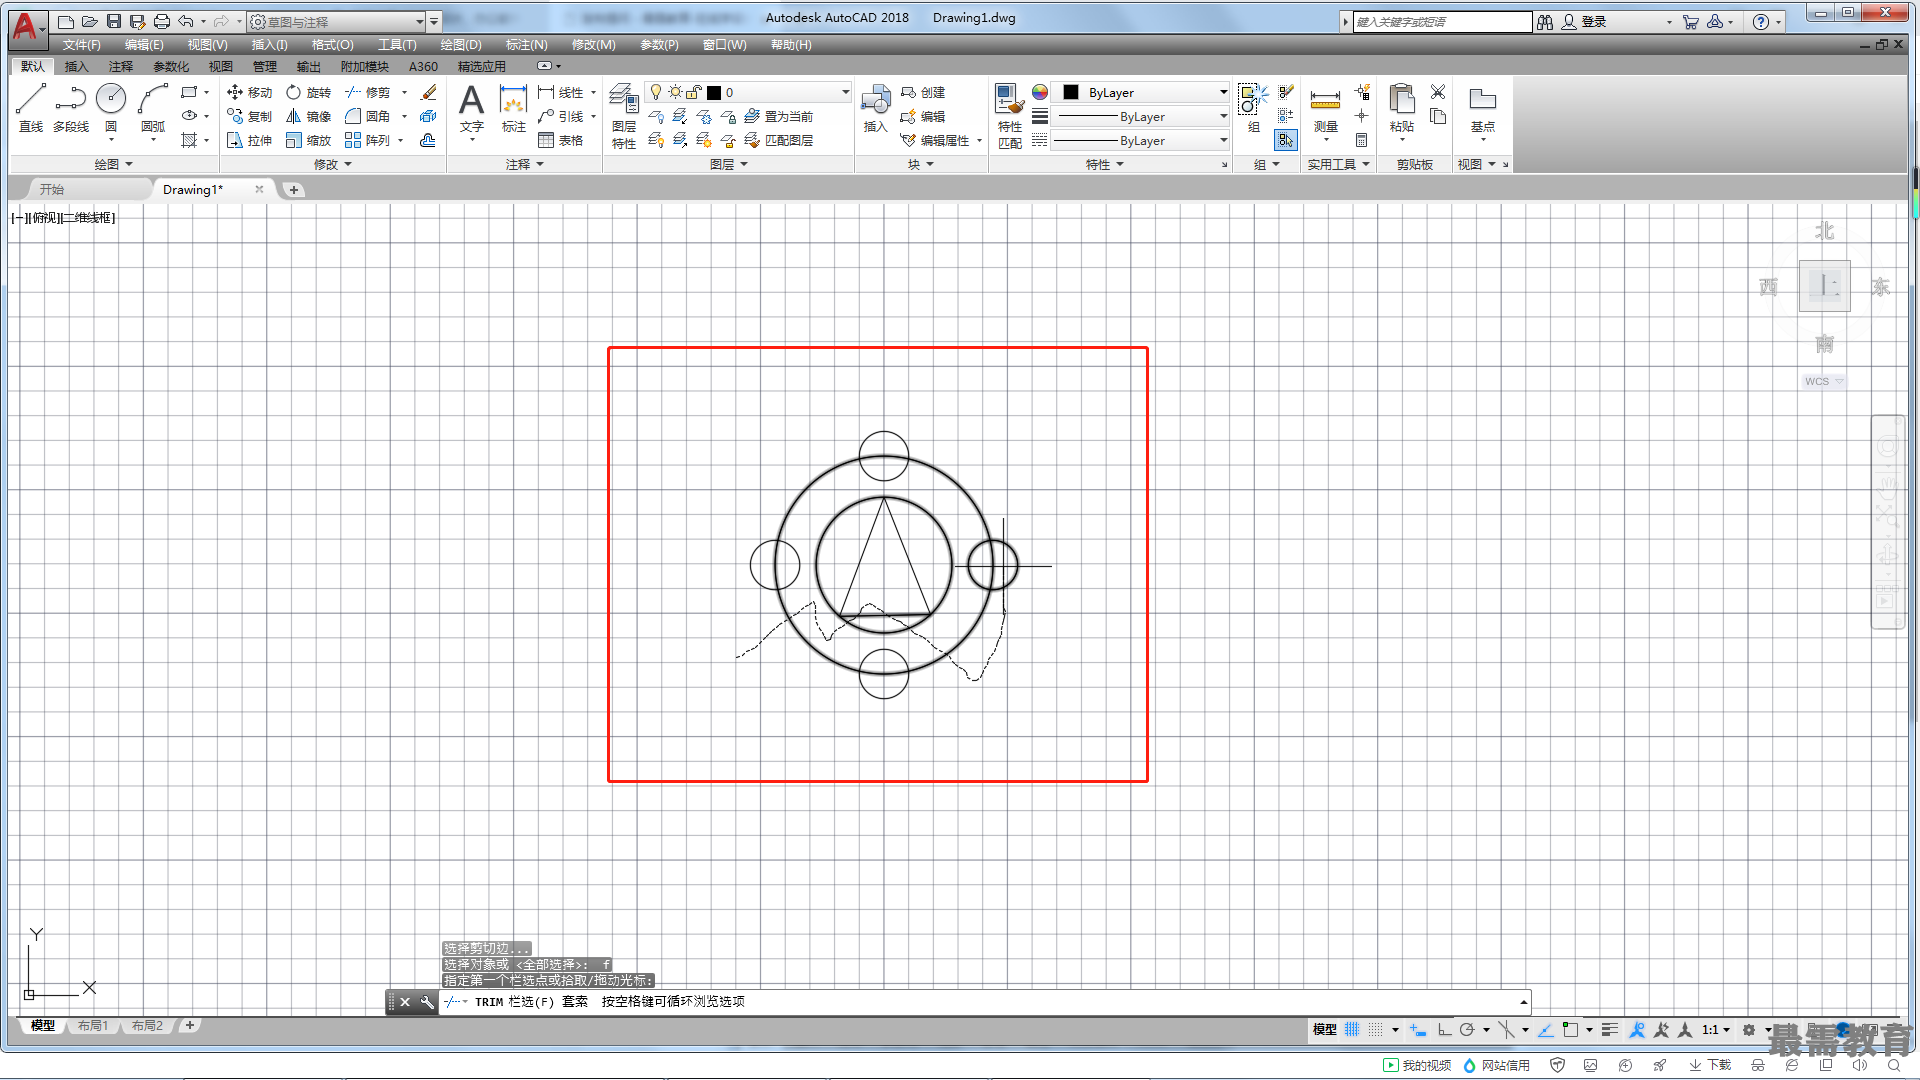Image resolution: width=1920 pixels, height=1080 pixels.
Task: Click the Create block (创建) button
Action: click(x=923, y=92)
